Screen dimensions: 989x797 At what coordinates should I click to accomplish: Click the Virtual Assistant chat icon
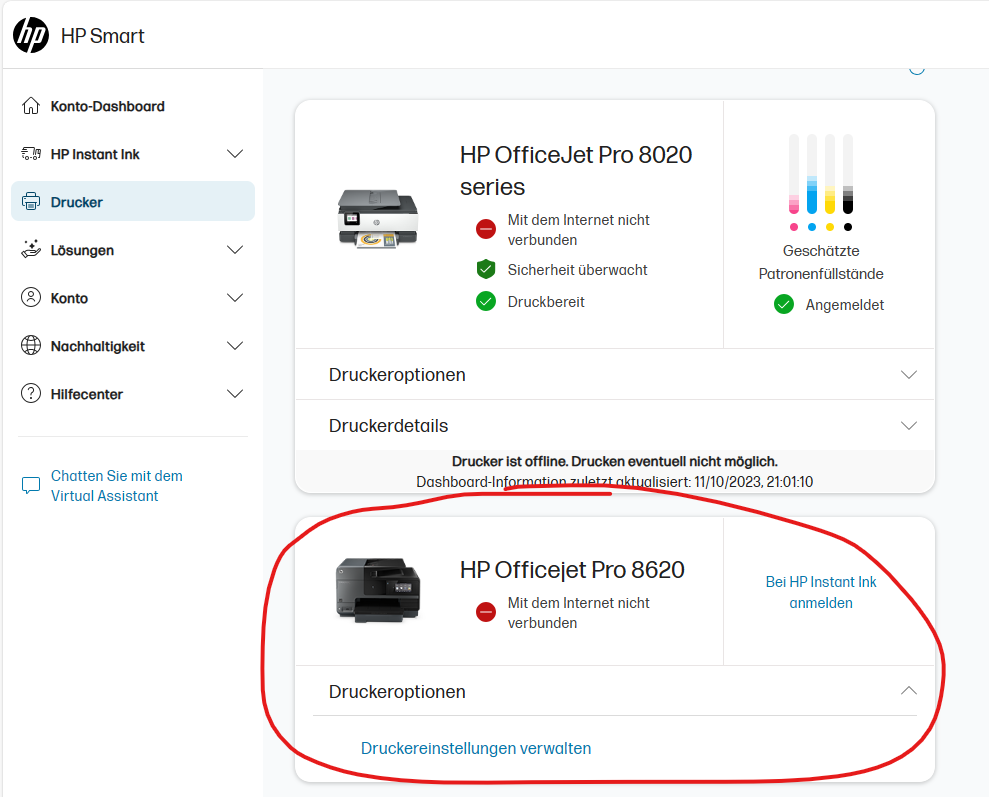pyautogui.click(x=31, y=486)
